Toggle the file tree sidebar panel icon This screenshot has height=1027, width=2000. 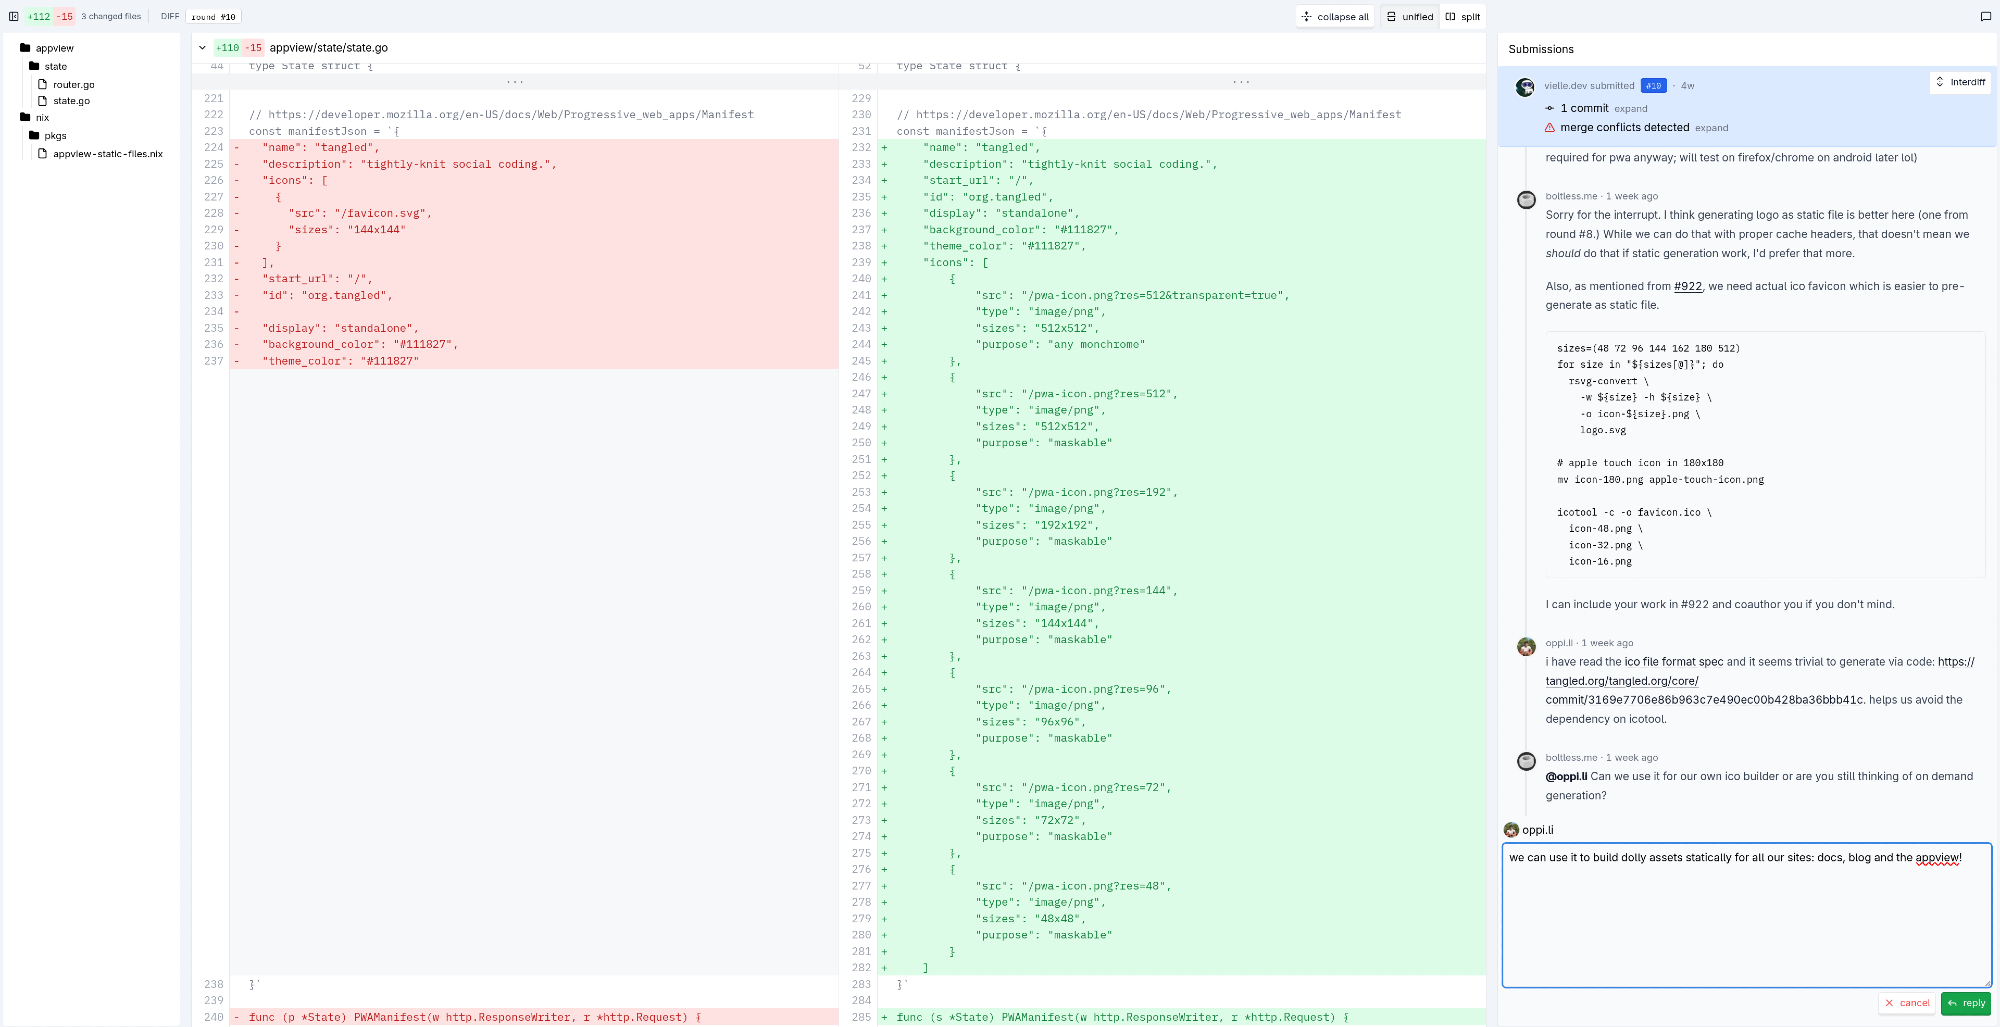(14, 16)
